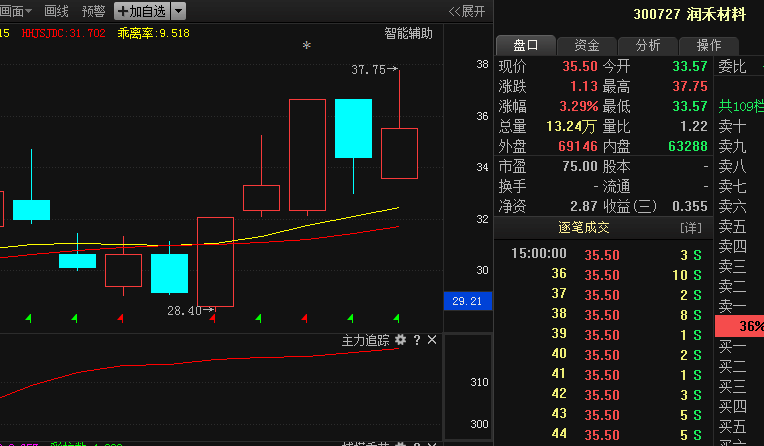
Task: Open the 画面 dropdown menu
Action: [16, 11]
